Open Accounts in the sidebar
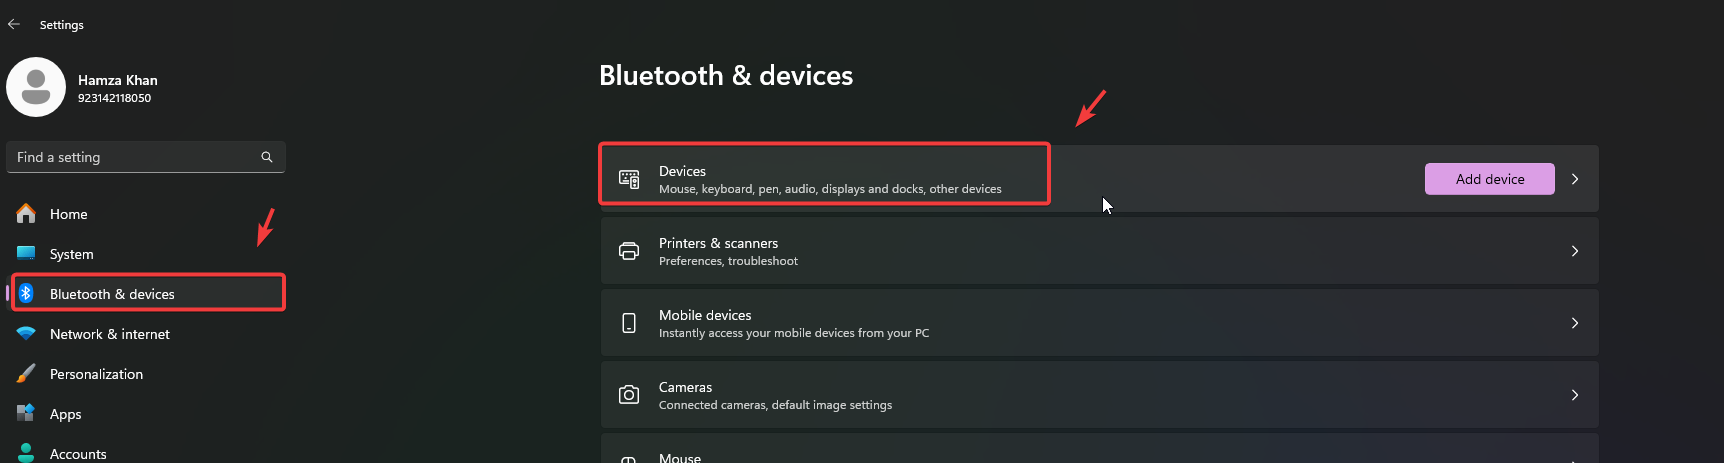1724x463 pixels. coord(78,453)
